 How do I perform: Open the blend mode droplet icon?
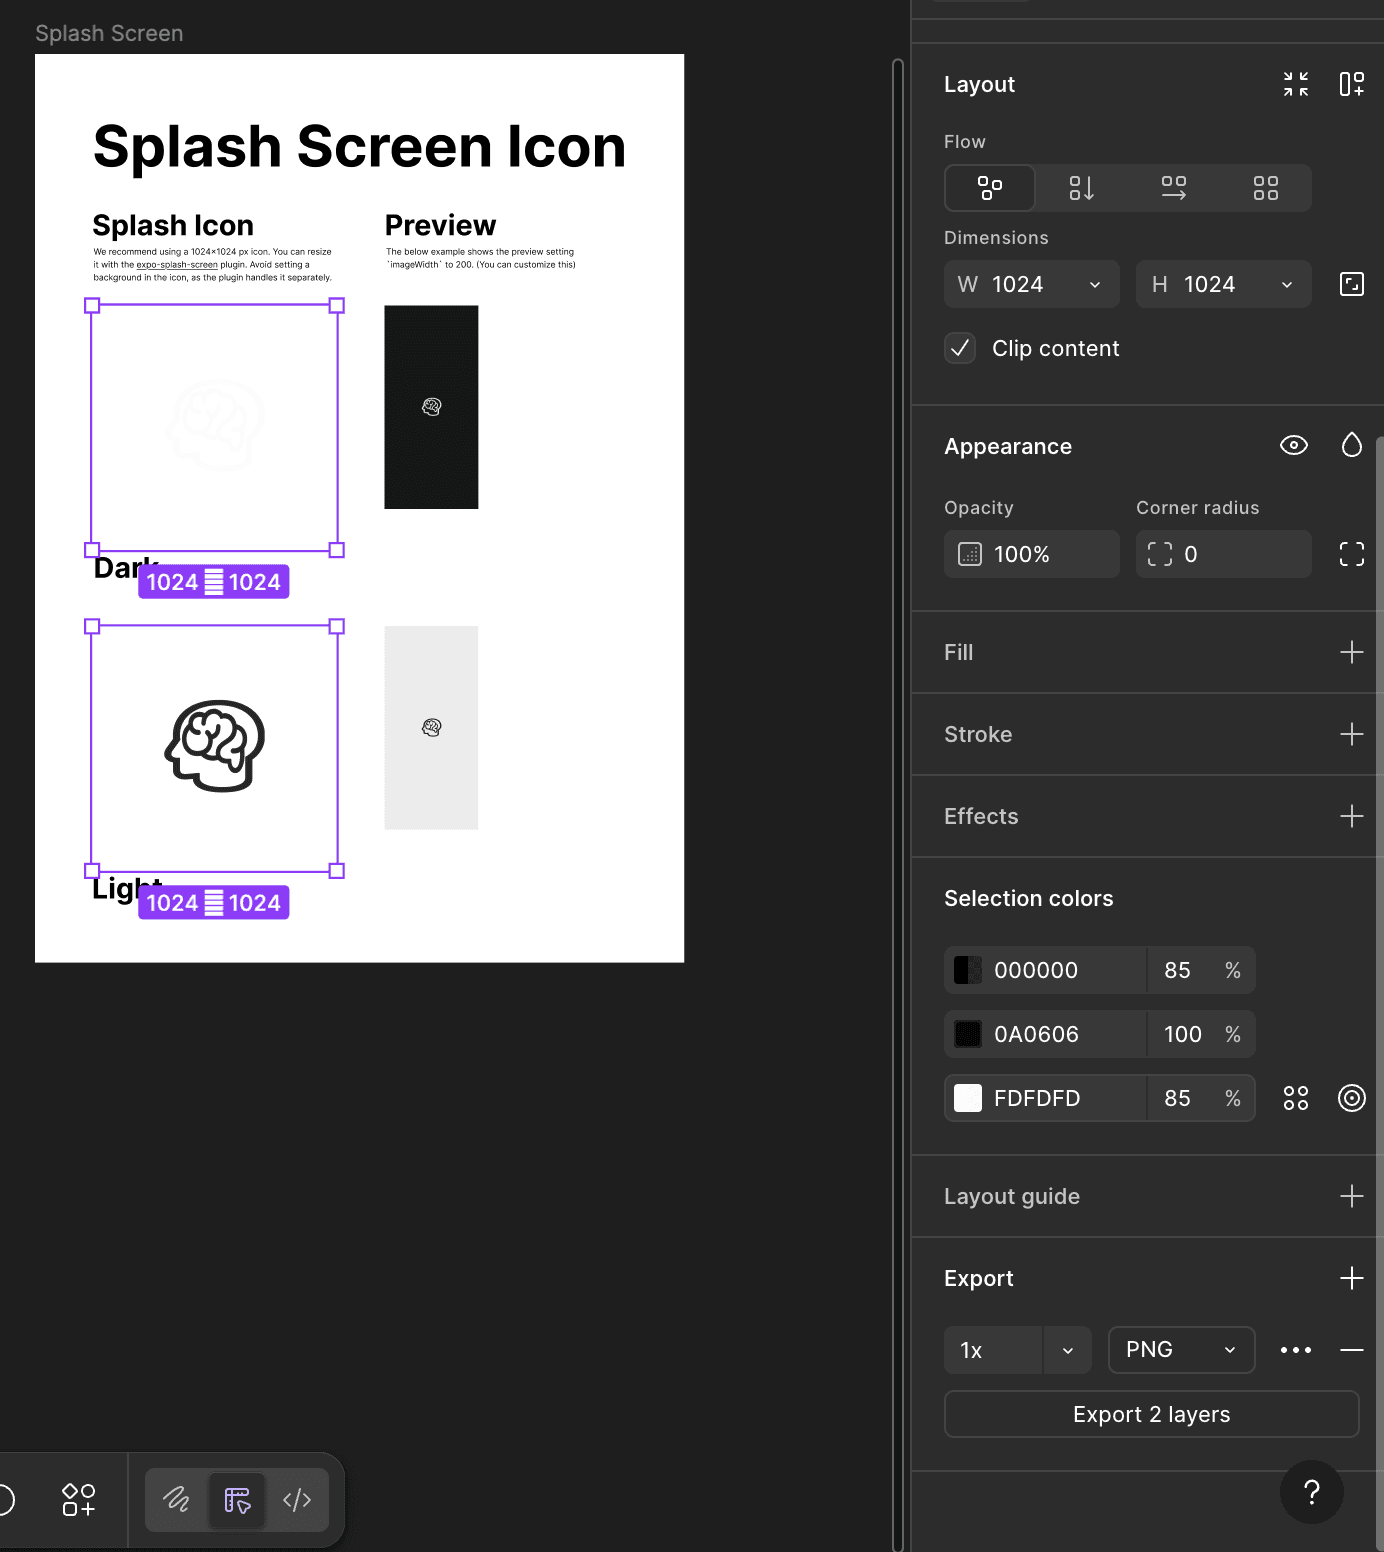(1352, 446)
